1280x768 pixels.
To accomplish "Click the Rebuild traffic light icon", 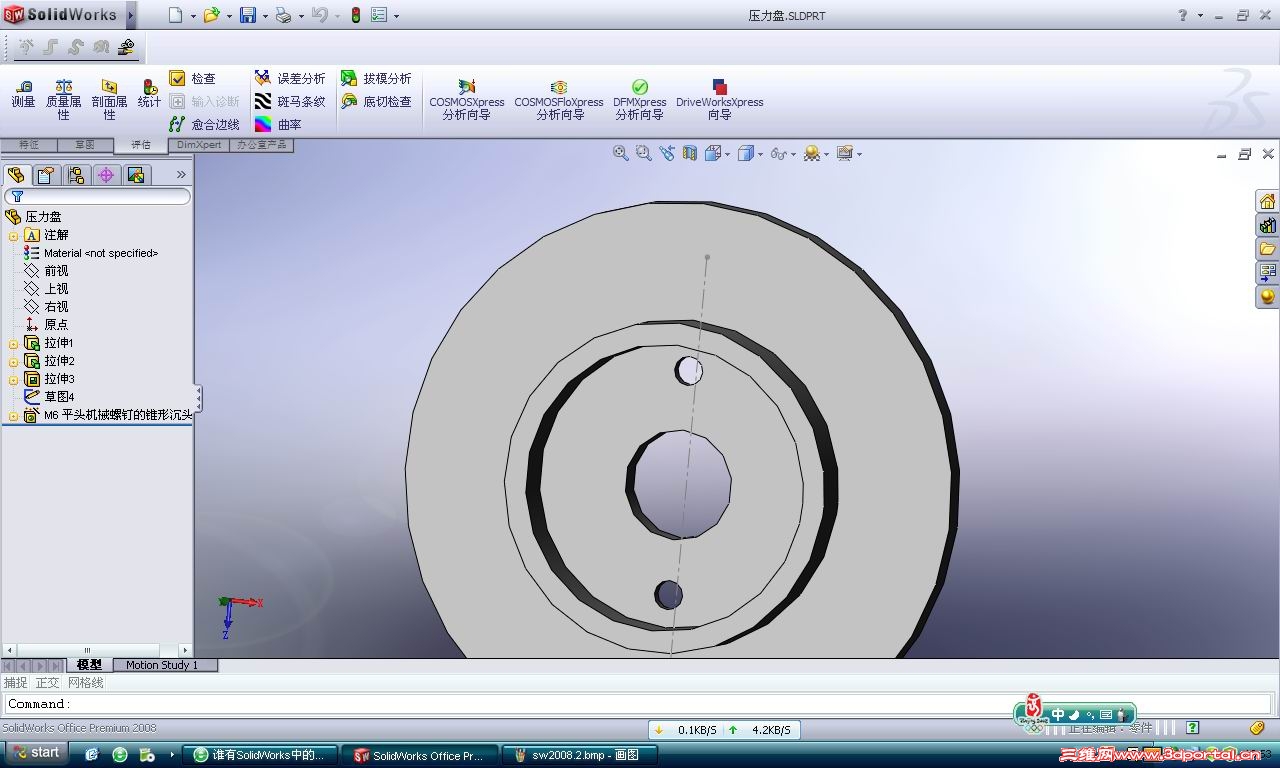I will pyautogui.click(x=355, y=15).
